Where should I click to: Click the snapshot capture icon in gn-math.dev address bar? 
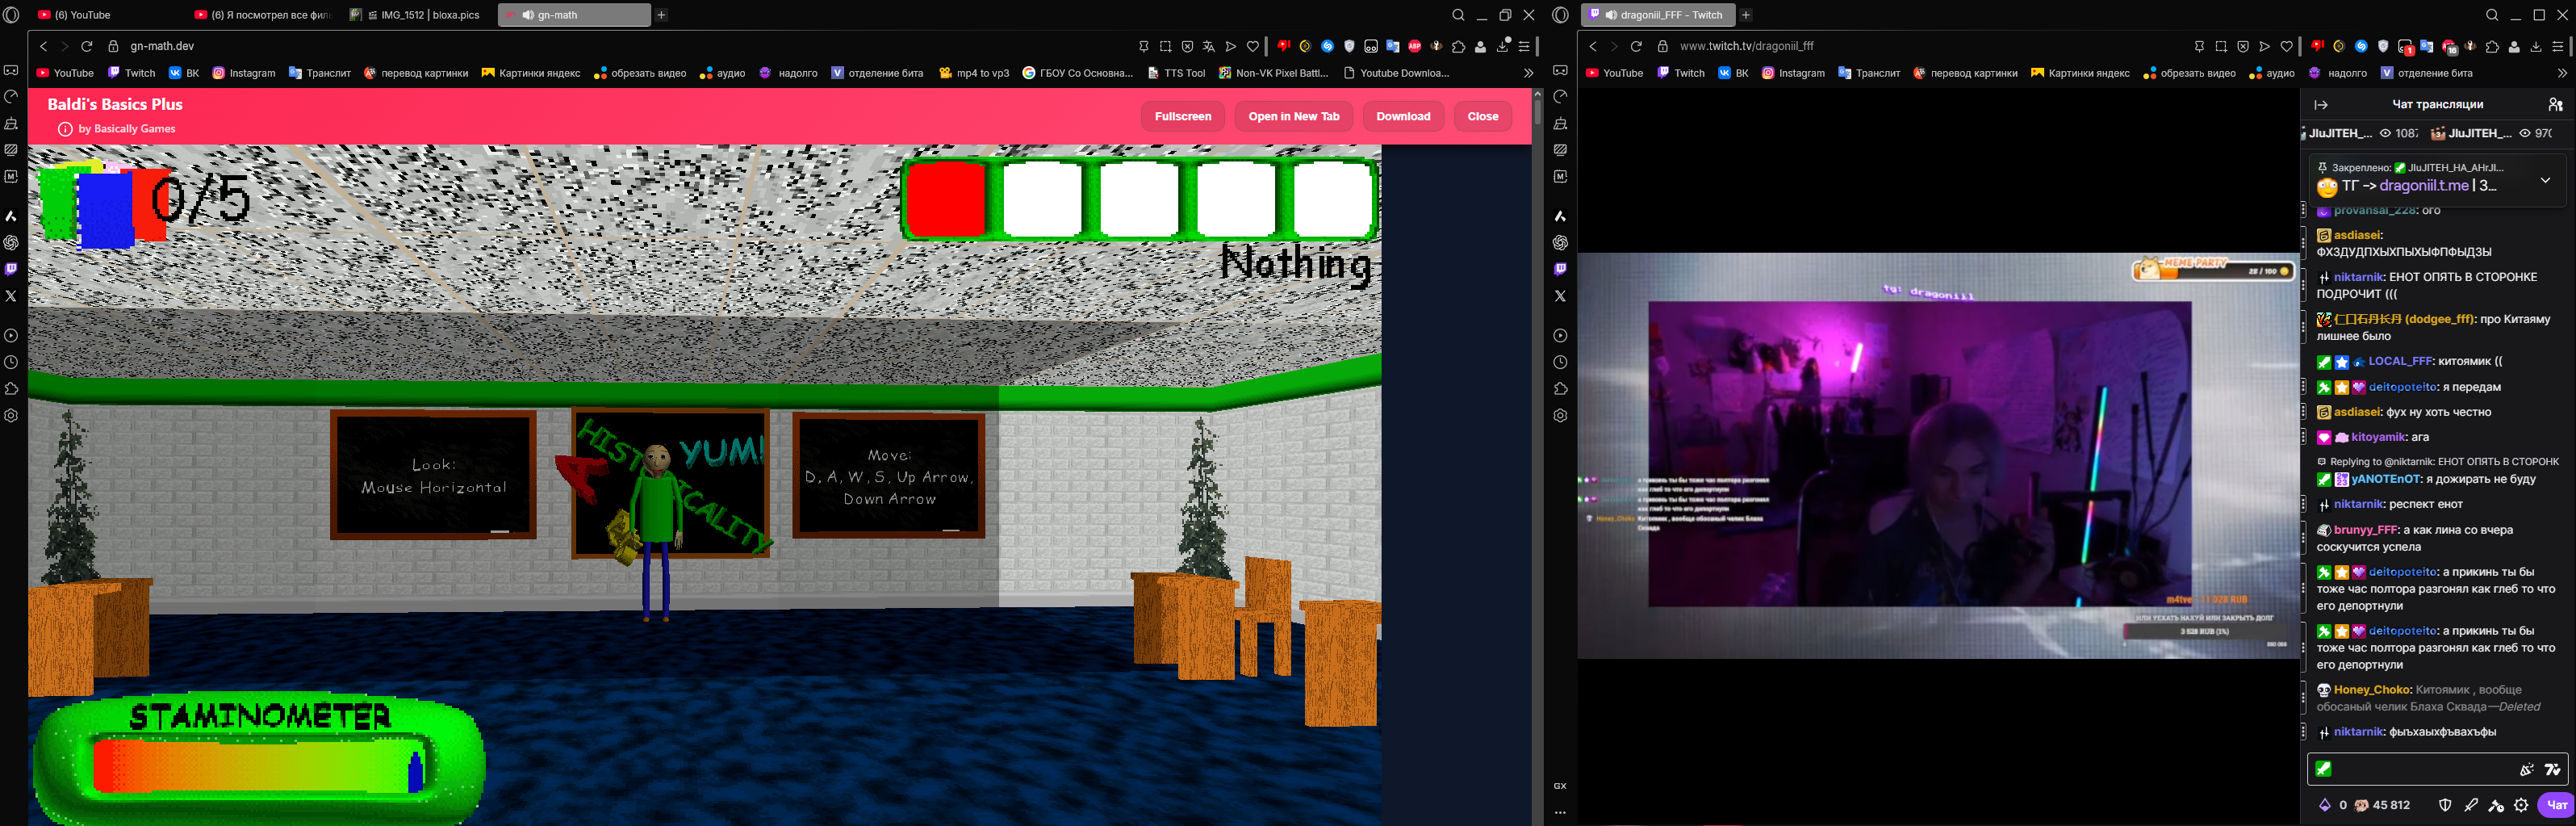(x=1165, y=46)
